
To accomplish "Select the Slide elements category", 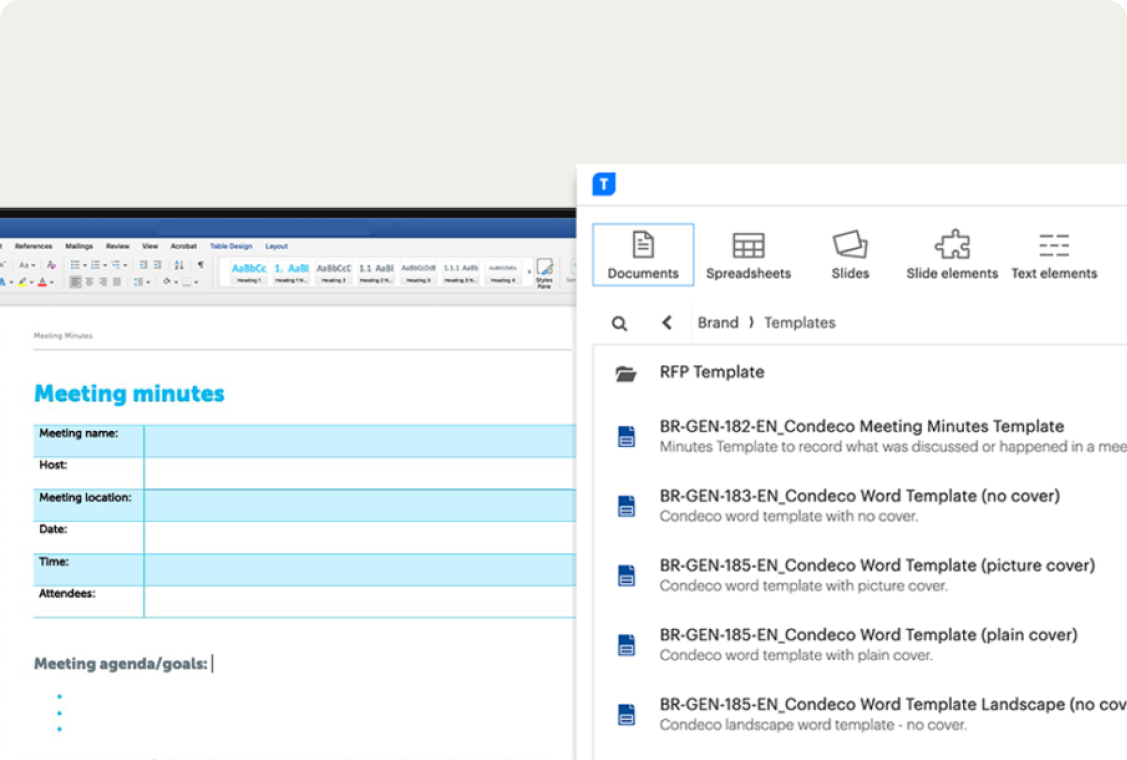I will point(952,255).
